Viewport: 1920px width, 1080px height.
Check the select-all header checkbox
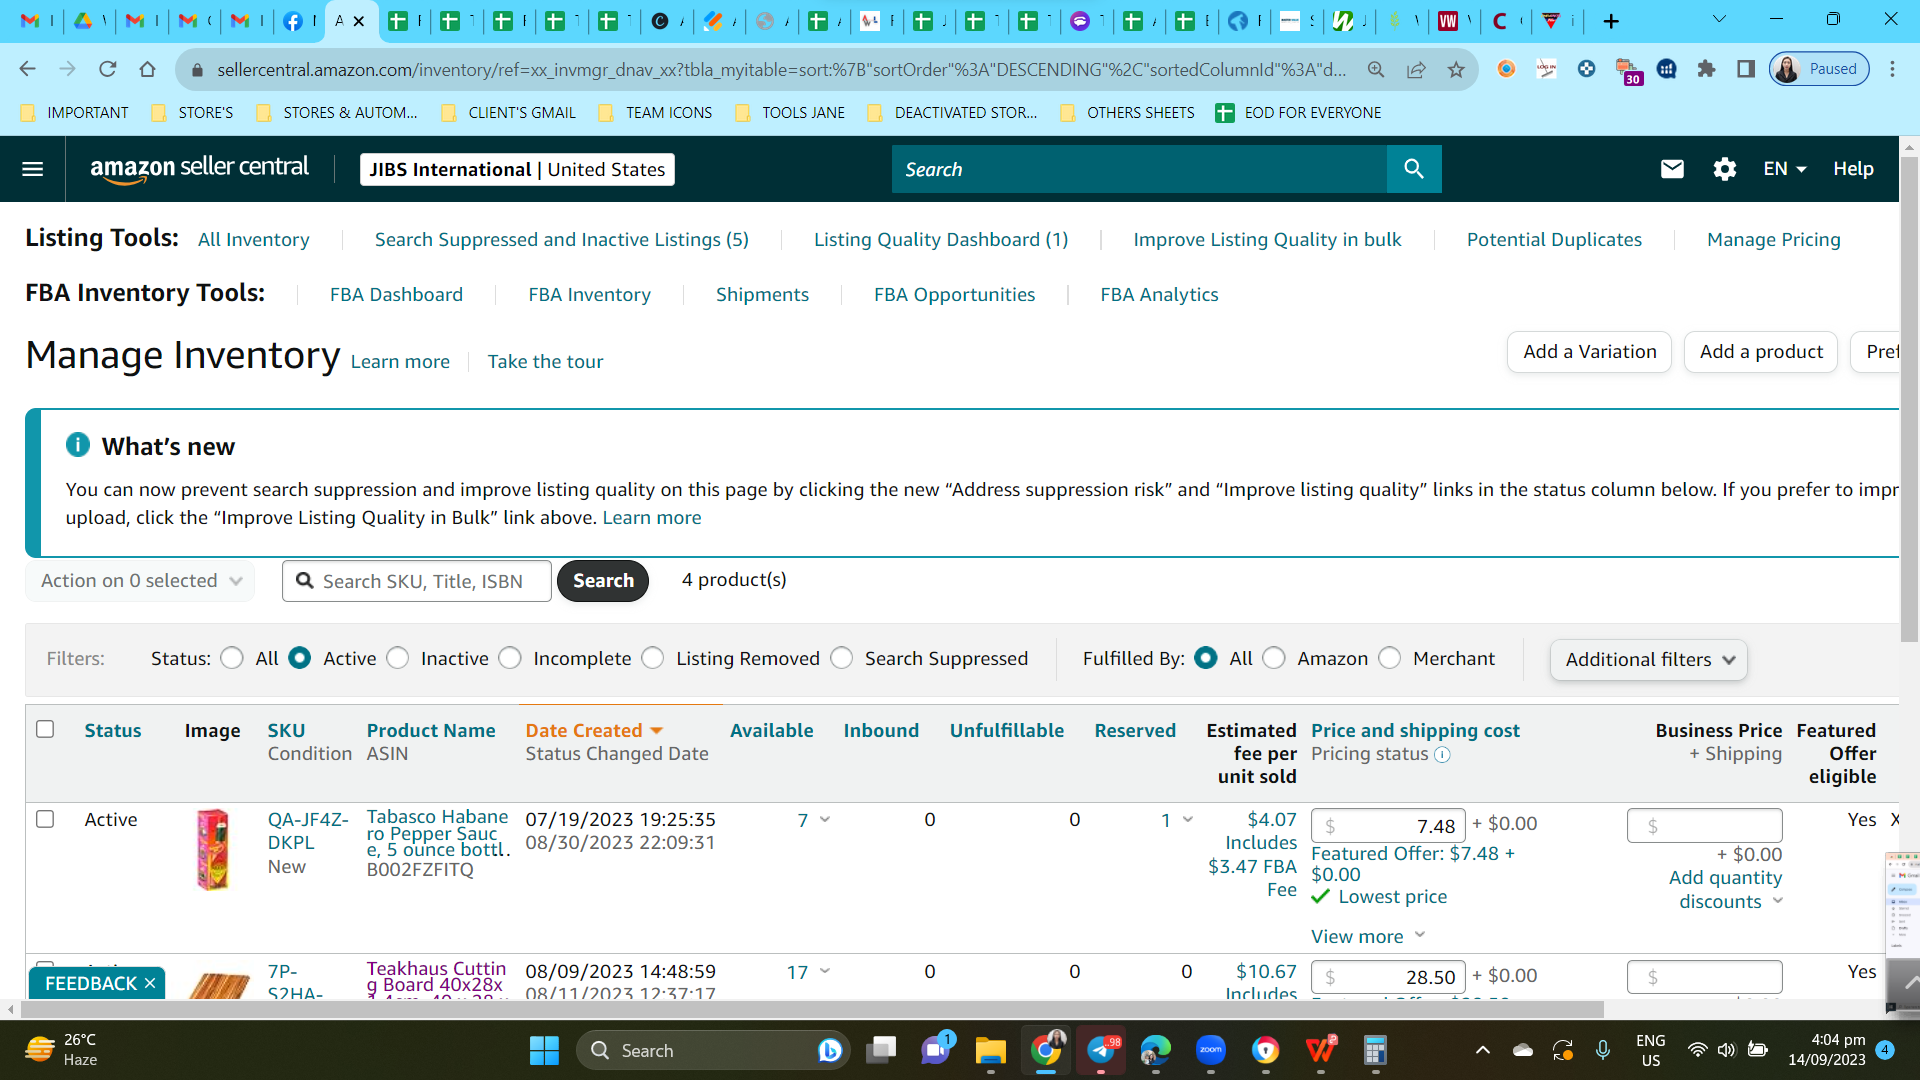coord(45,729)
